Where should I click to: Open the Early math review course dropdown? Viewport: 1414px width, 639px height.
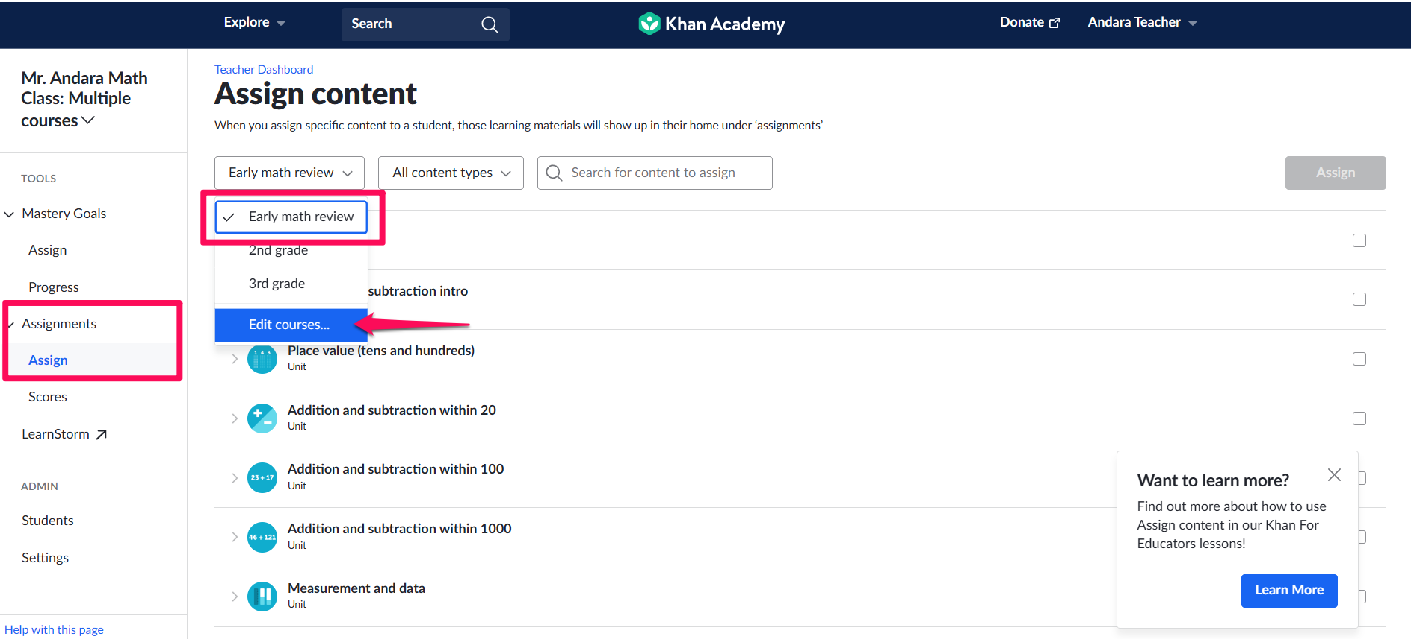point(289,173)
